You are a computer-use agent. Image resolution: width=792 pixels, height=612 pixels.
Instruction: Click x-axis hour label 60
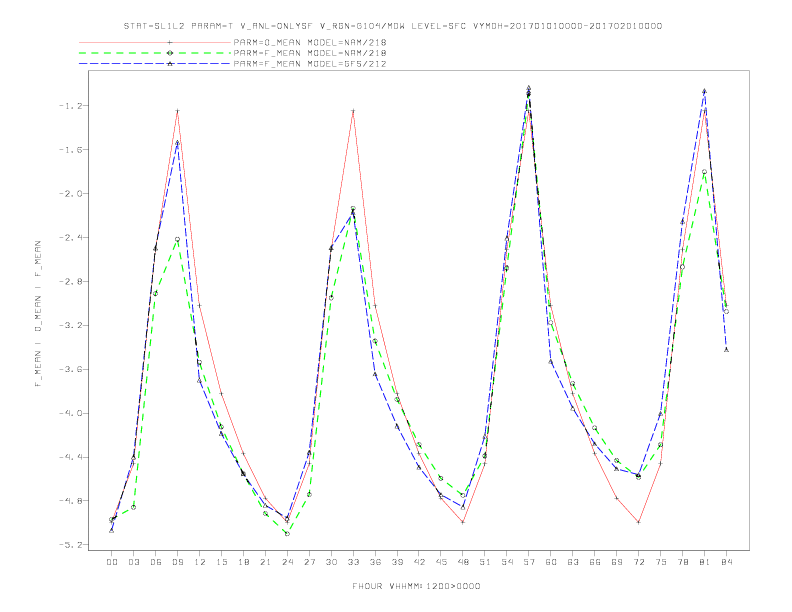[x=551, y=562]
